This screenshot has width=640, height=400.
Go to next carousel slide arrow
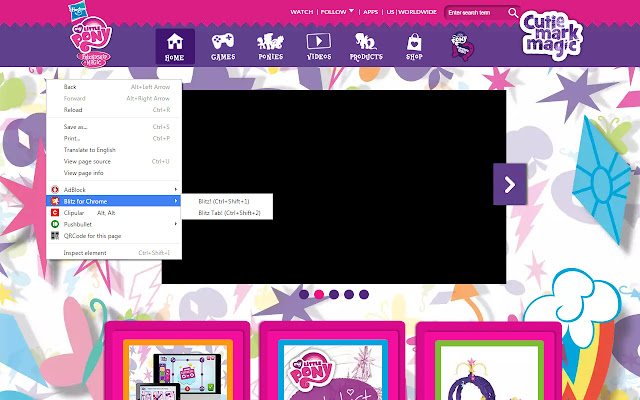coord(509,184)
